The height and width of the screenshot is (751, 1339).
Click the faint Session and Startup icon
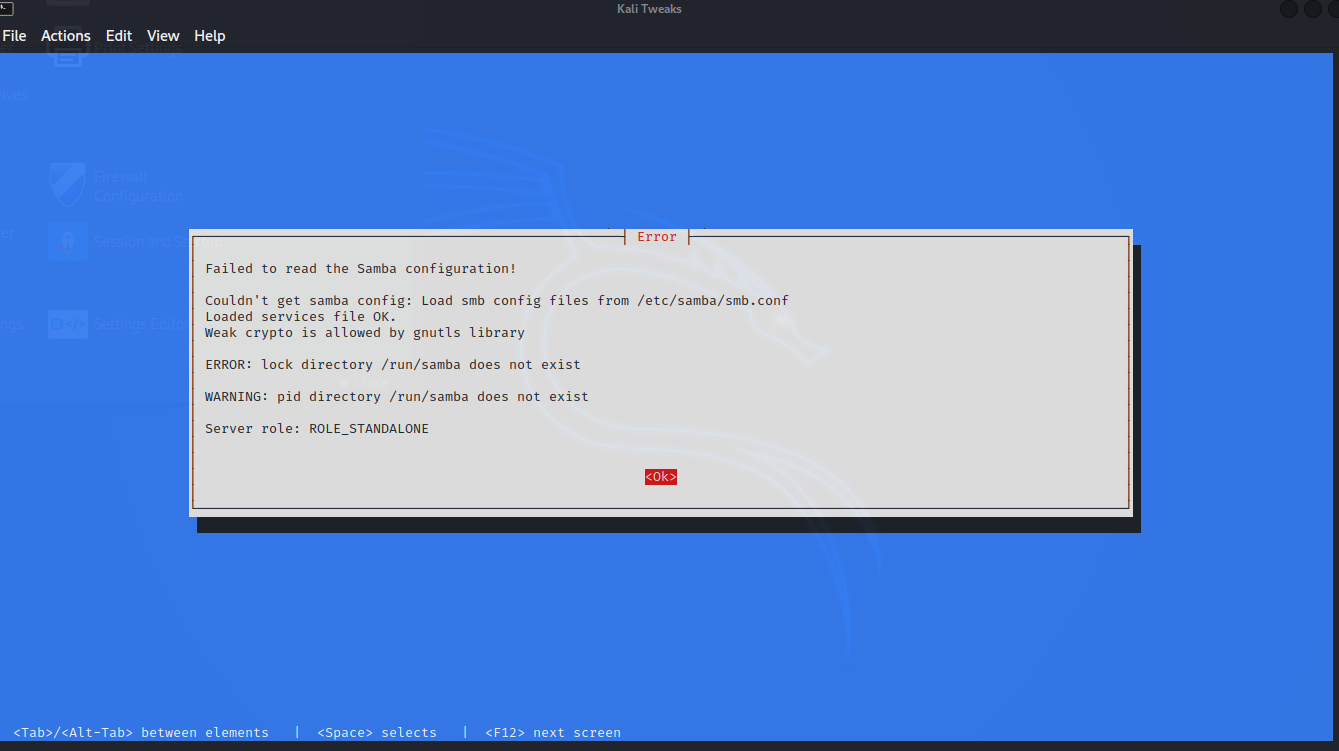(x=67, y=242)
